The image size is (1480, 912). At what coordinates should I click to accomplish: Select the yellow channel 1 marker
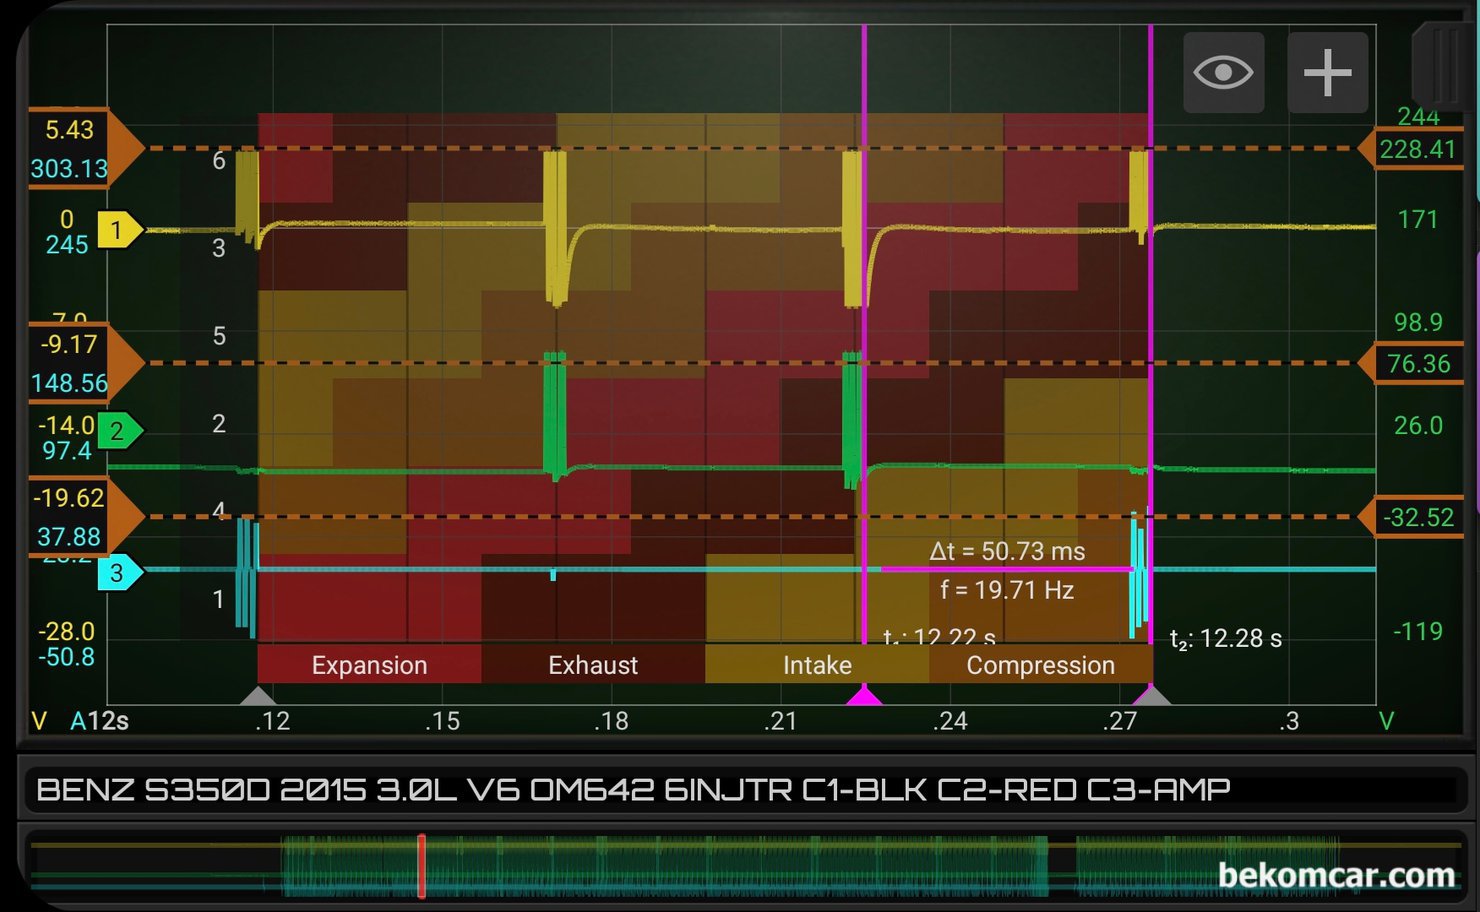(x=119, y=230)
